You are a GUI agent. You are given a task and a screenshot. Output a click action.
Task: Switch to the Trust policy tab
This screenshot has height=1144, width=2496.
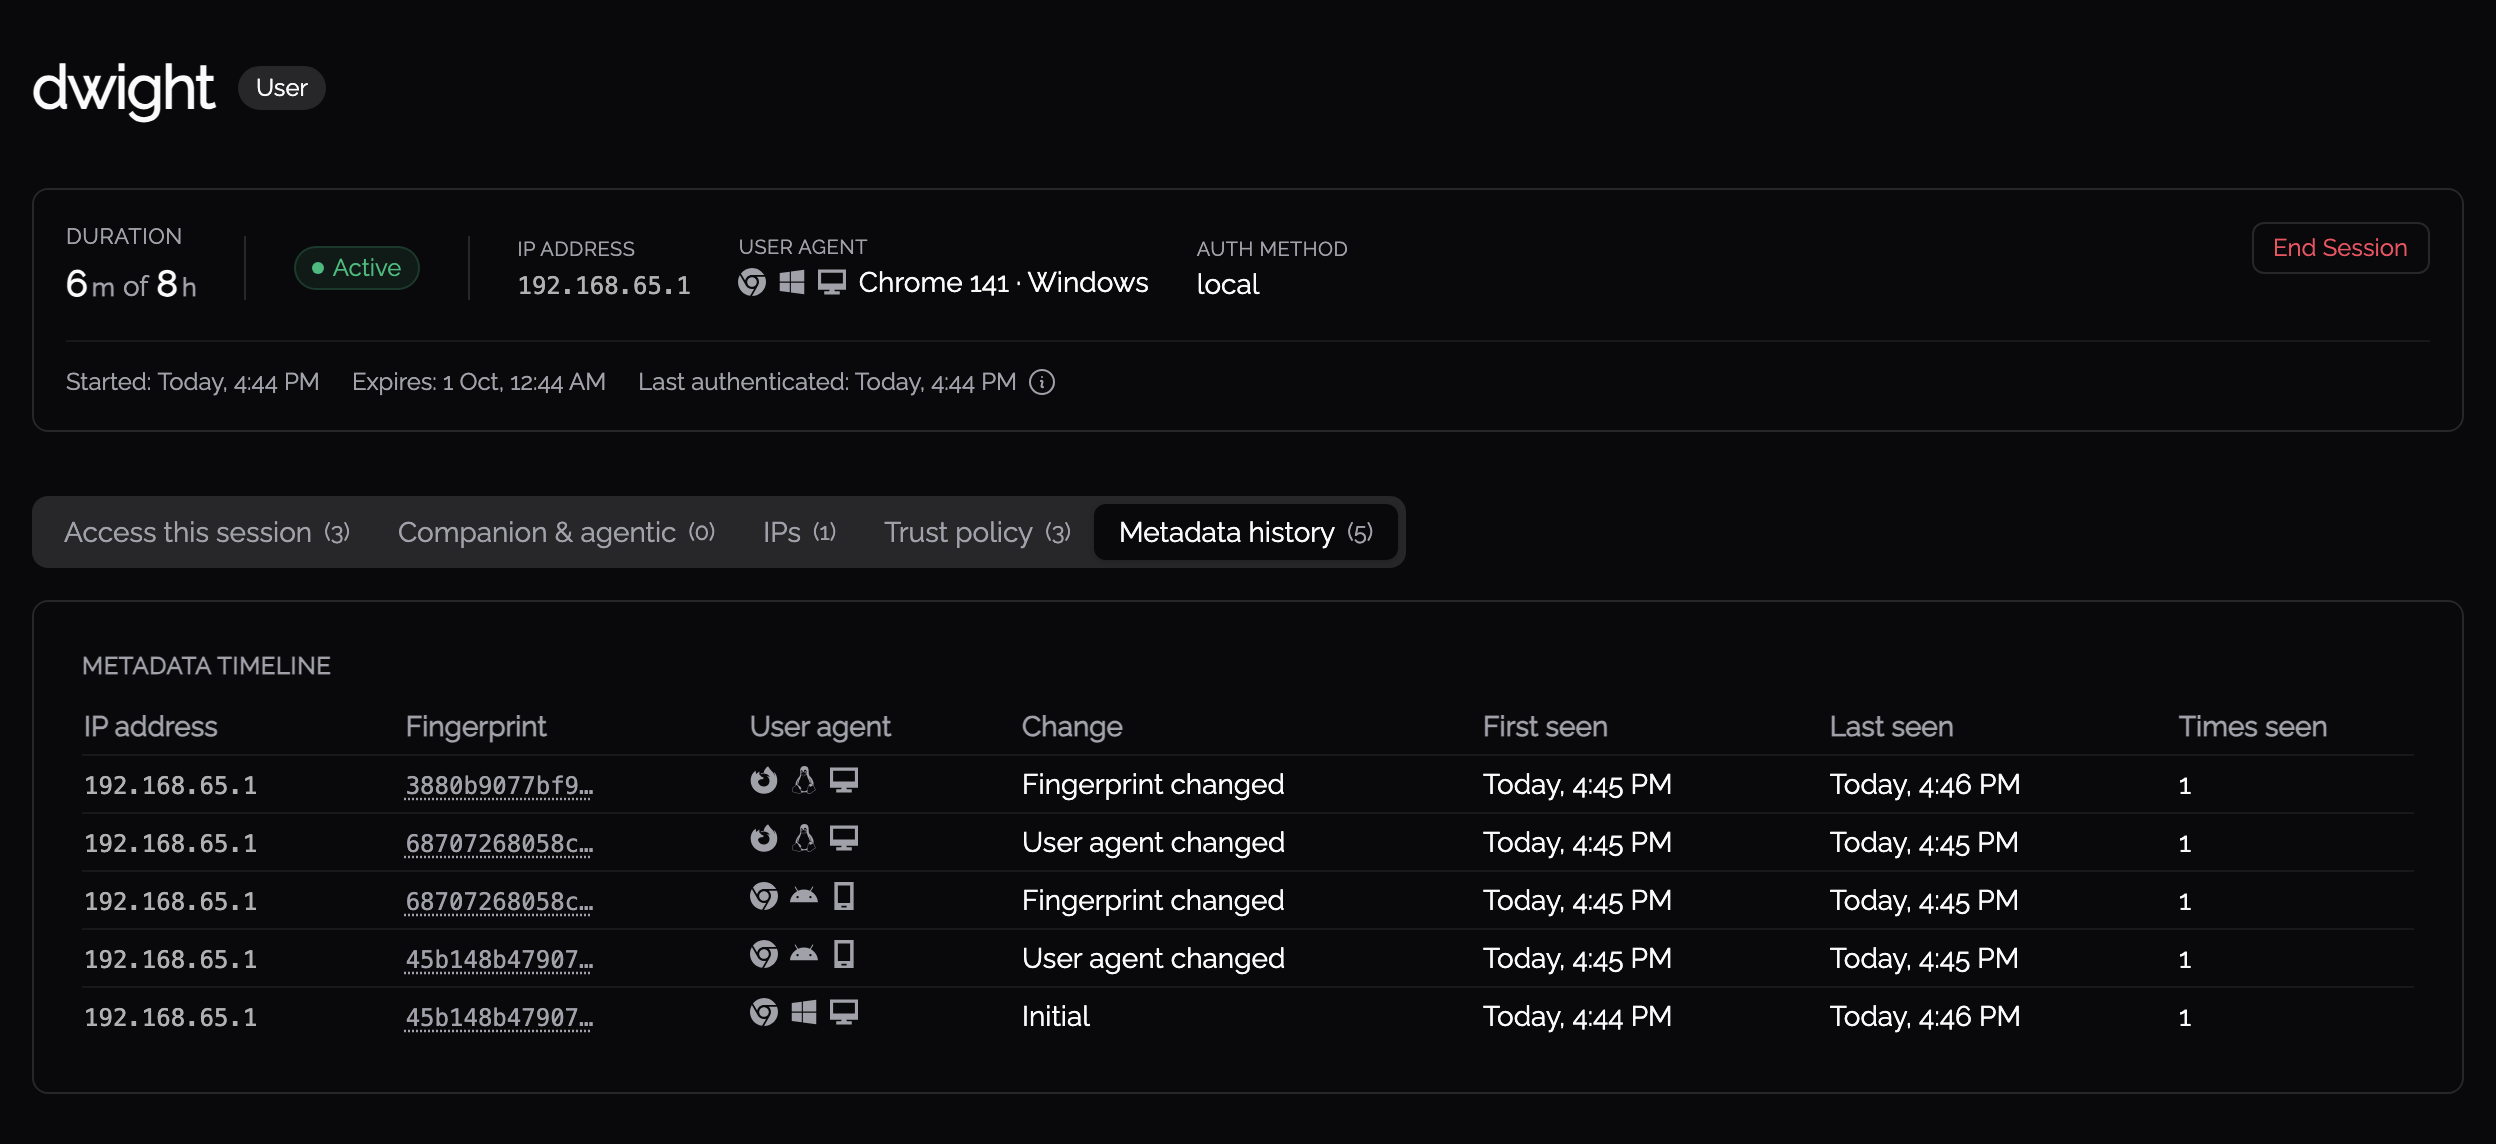pos(977,532)
